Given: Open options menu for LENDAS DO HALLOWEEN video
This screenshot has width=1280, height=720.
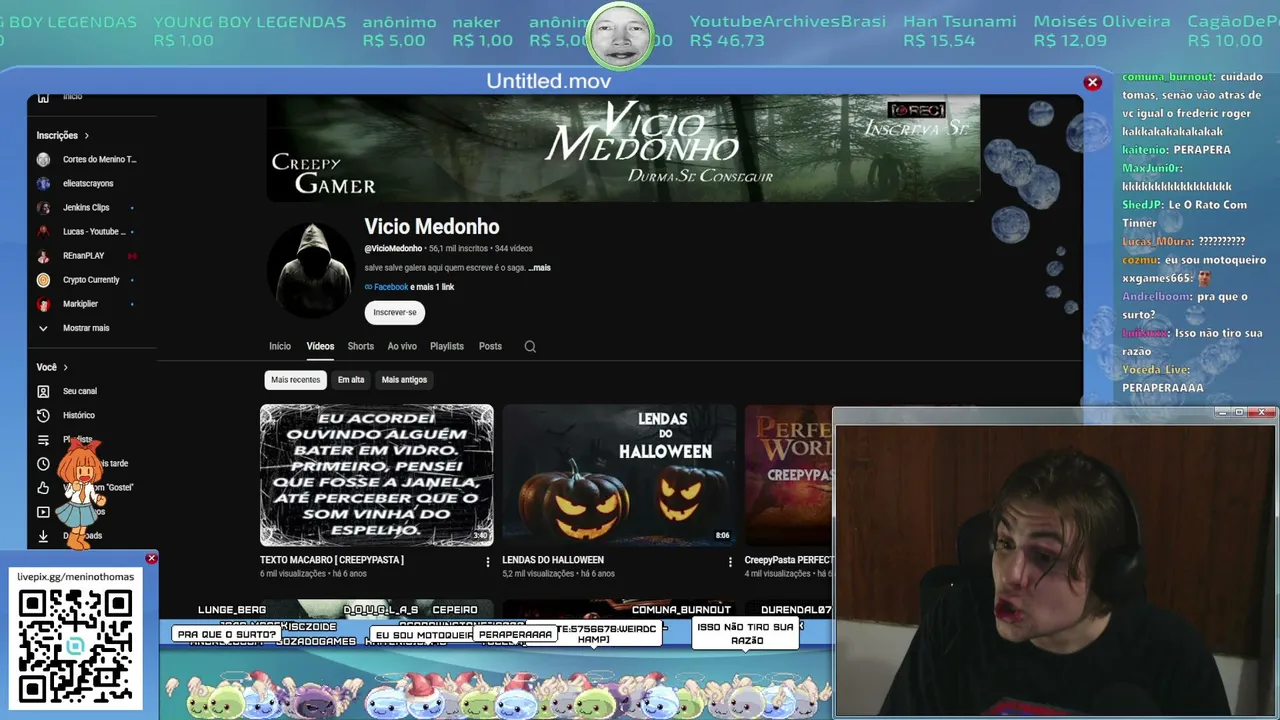Looking at the screenshot, I should click(730, 562).
